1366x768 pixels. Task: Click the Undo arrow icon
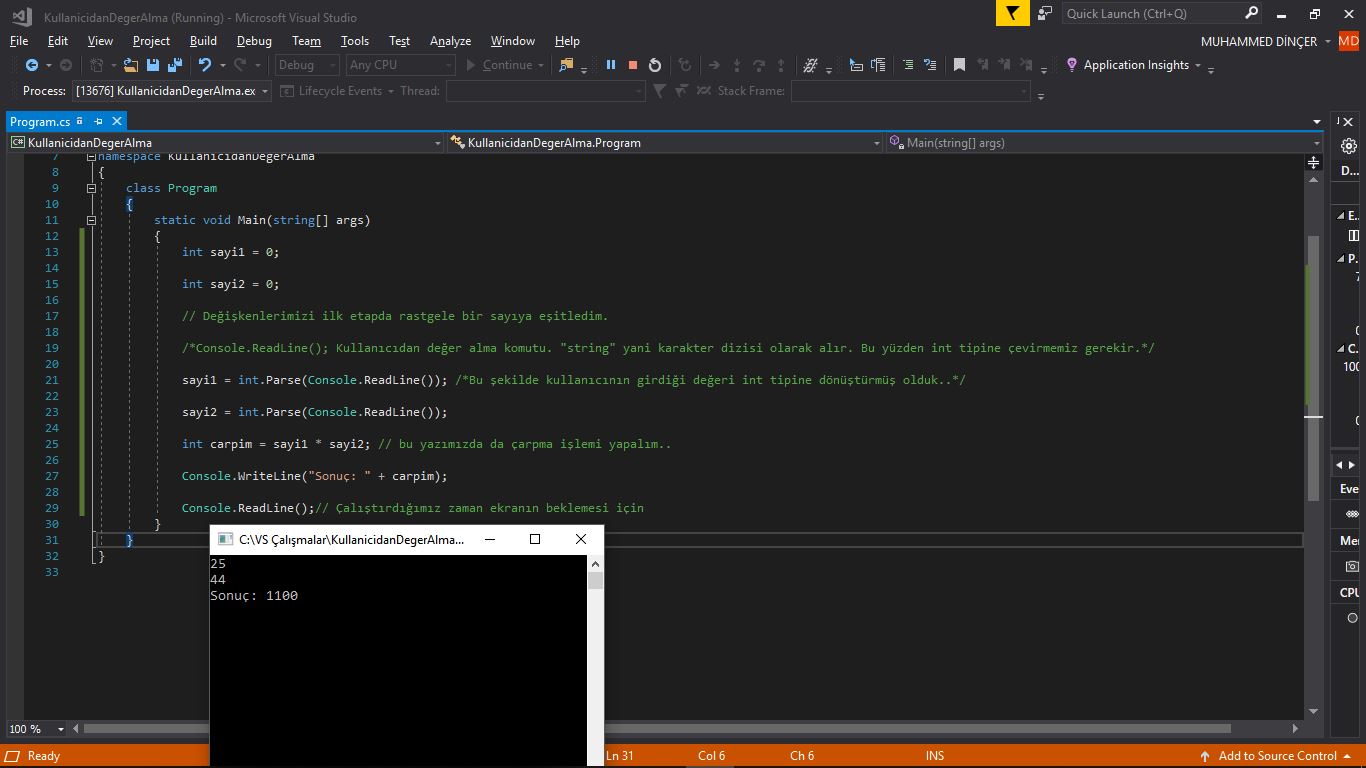click(205, 65)
